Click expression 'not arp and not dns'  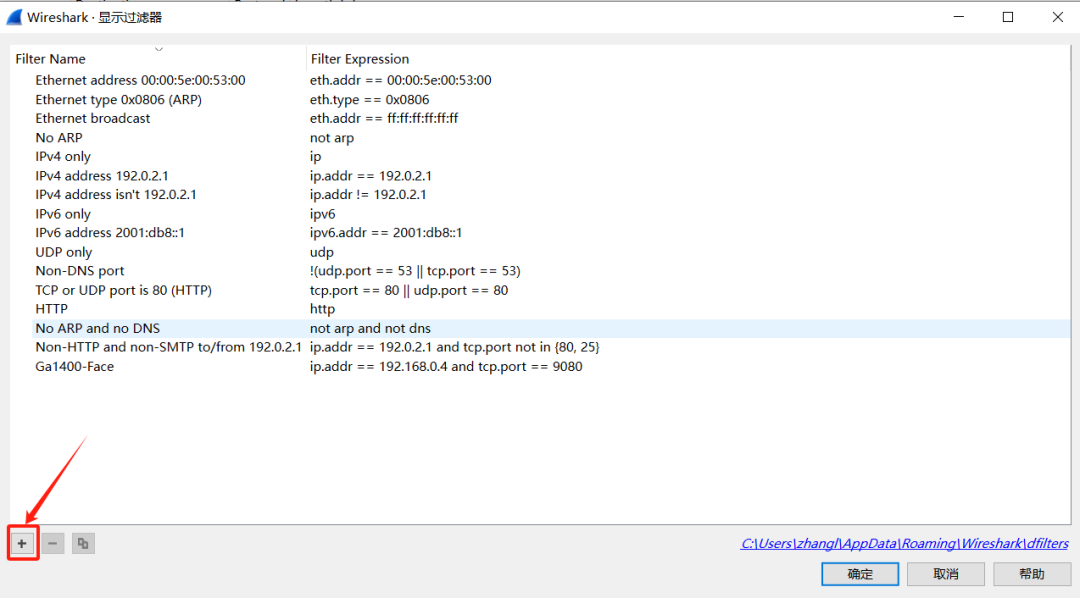371,328
